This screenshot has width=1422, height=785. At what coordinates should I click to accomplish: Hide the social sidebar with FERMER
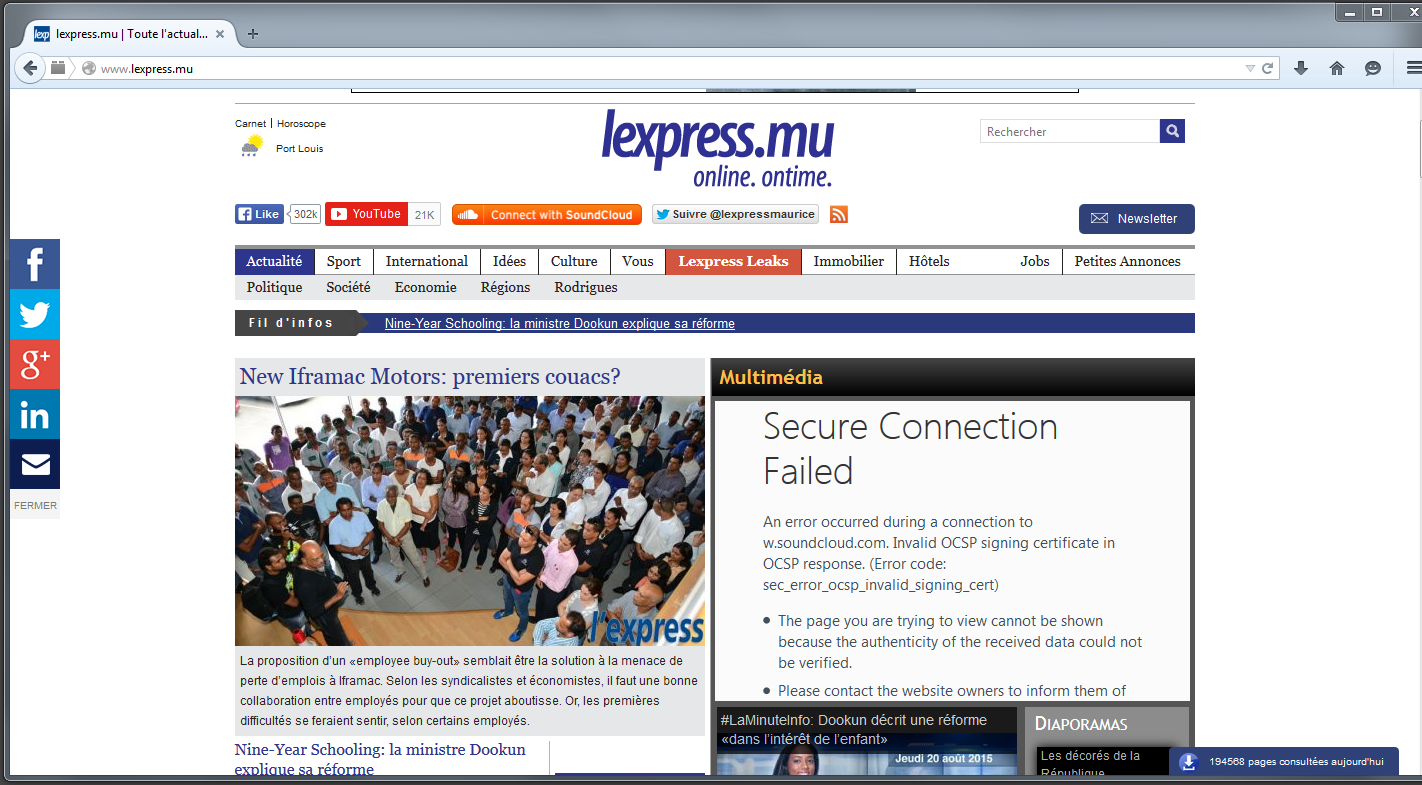(35, 505)
